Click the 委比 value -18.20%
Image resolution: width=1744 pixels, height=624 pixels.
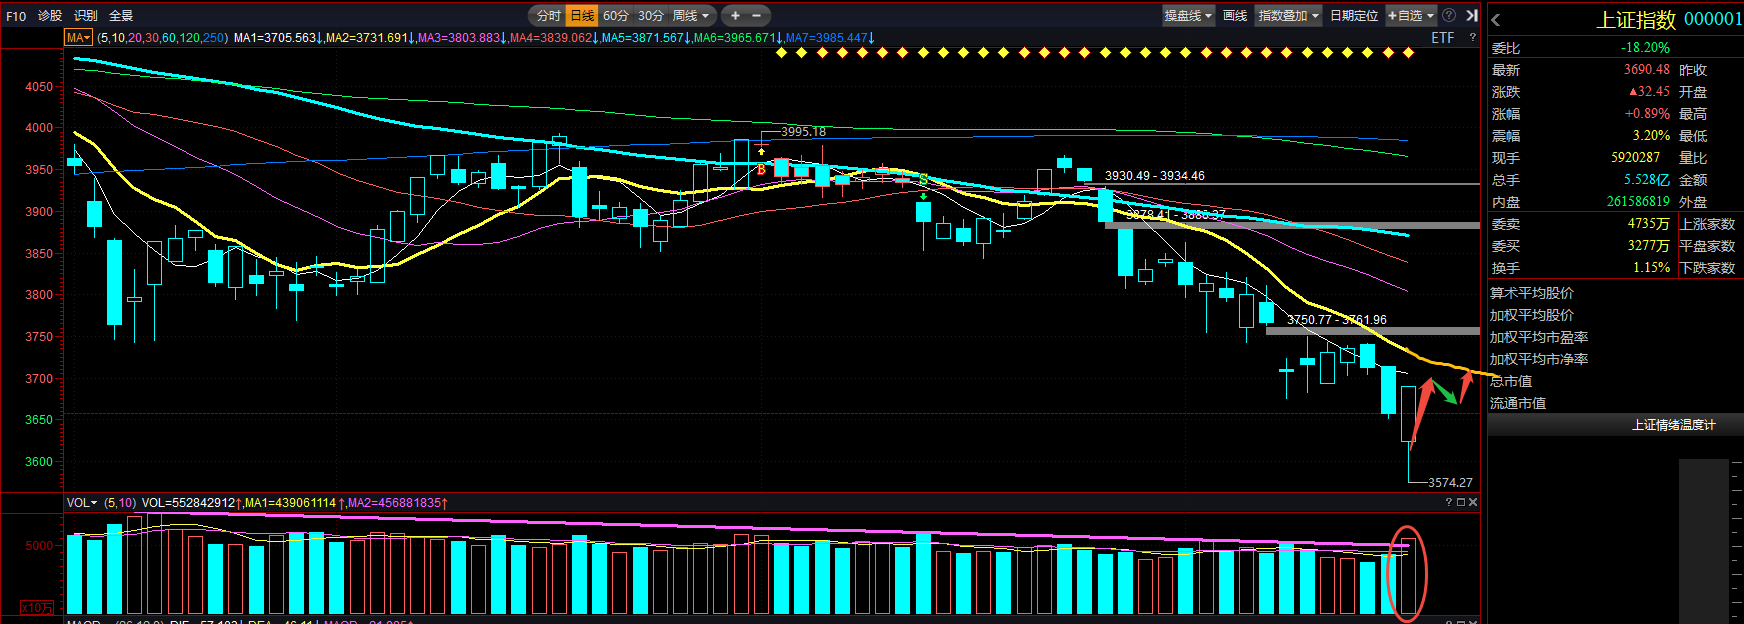pyautogui.click(x=1645, y=48)
